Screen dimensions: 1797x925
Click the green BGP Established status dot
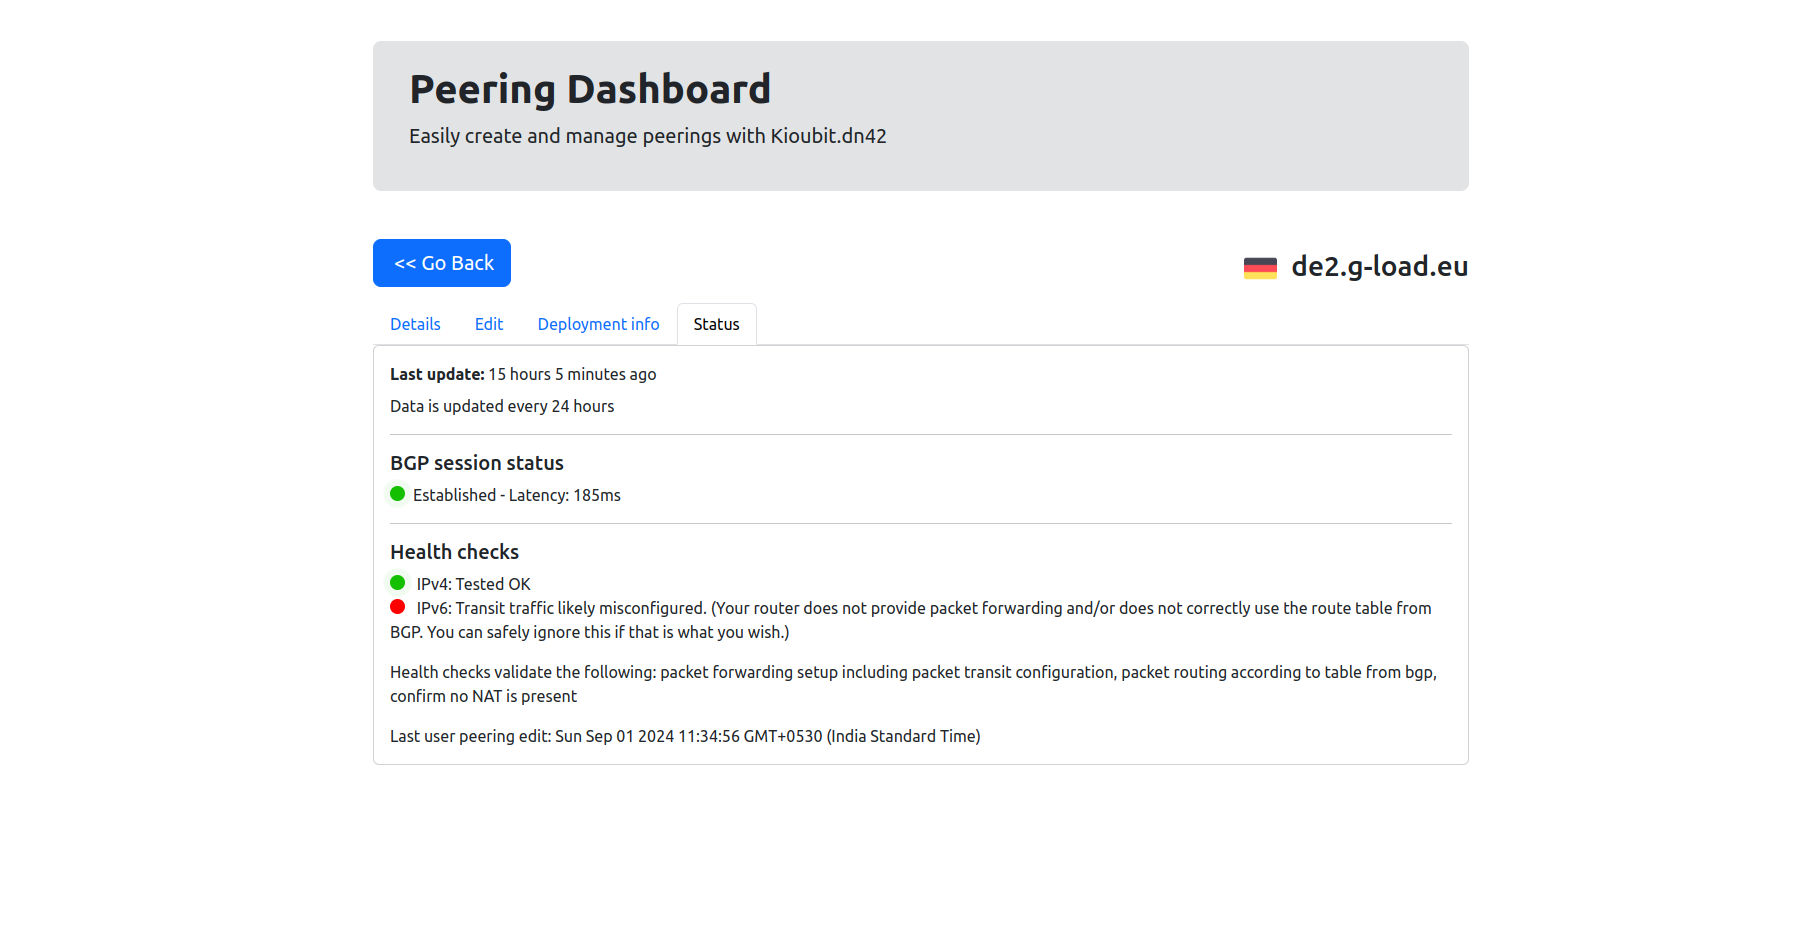(x=397, y=494)
